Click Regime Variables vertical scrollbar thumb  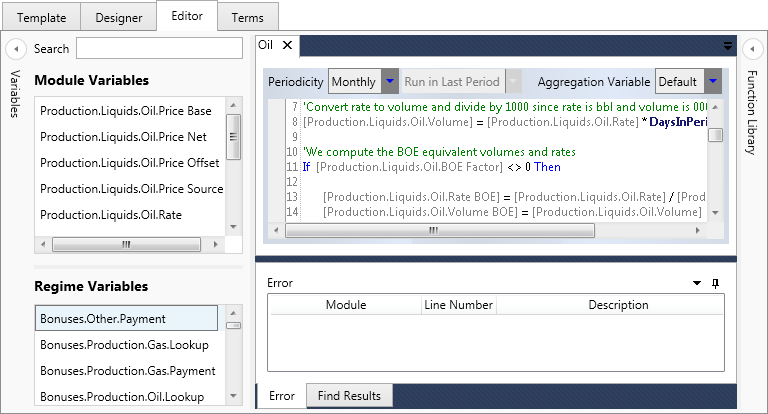point(233,325)
